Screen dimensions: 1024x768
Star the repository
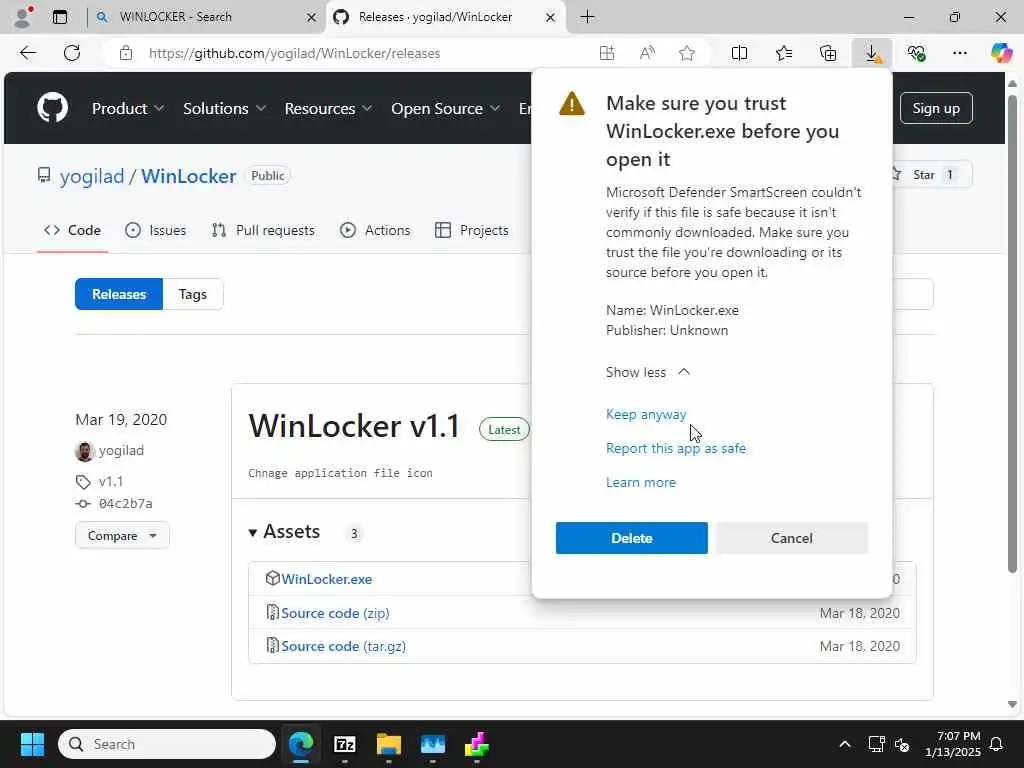tap(931, 175)
